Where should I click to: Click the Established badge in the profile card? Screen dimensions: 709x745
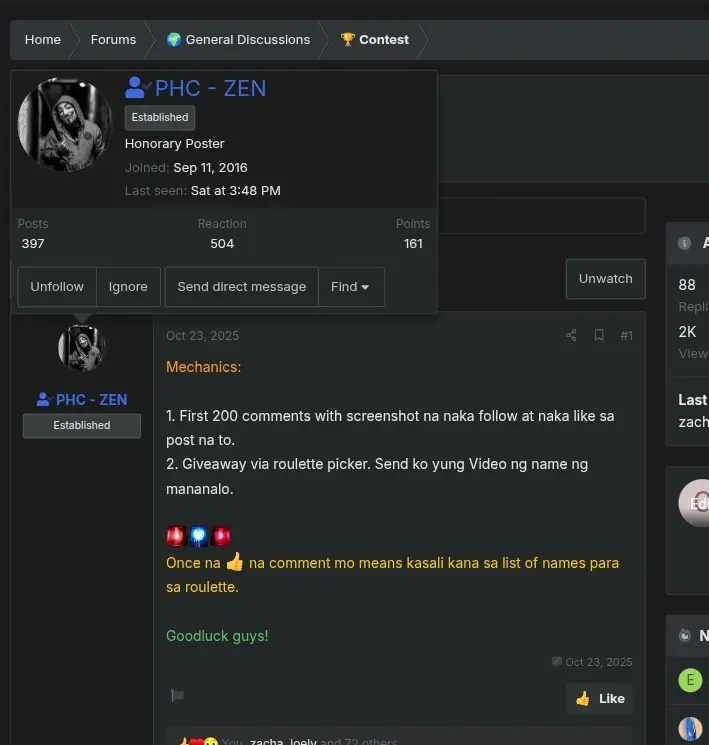pos(160,117)
